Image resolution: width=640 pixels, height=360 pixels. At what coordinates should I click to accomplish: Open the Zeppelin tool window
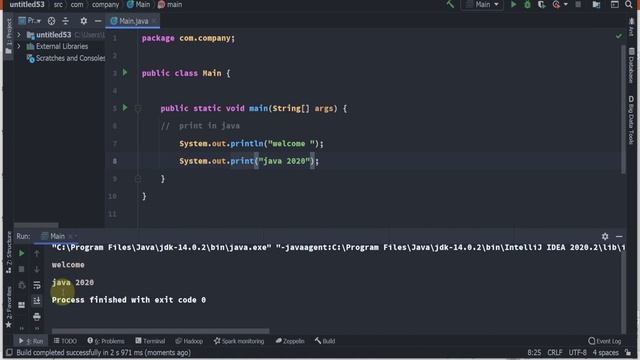[x=290, y=341]
